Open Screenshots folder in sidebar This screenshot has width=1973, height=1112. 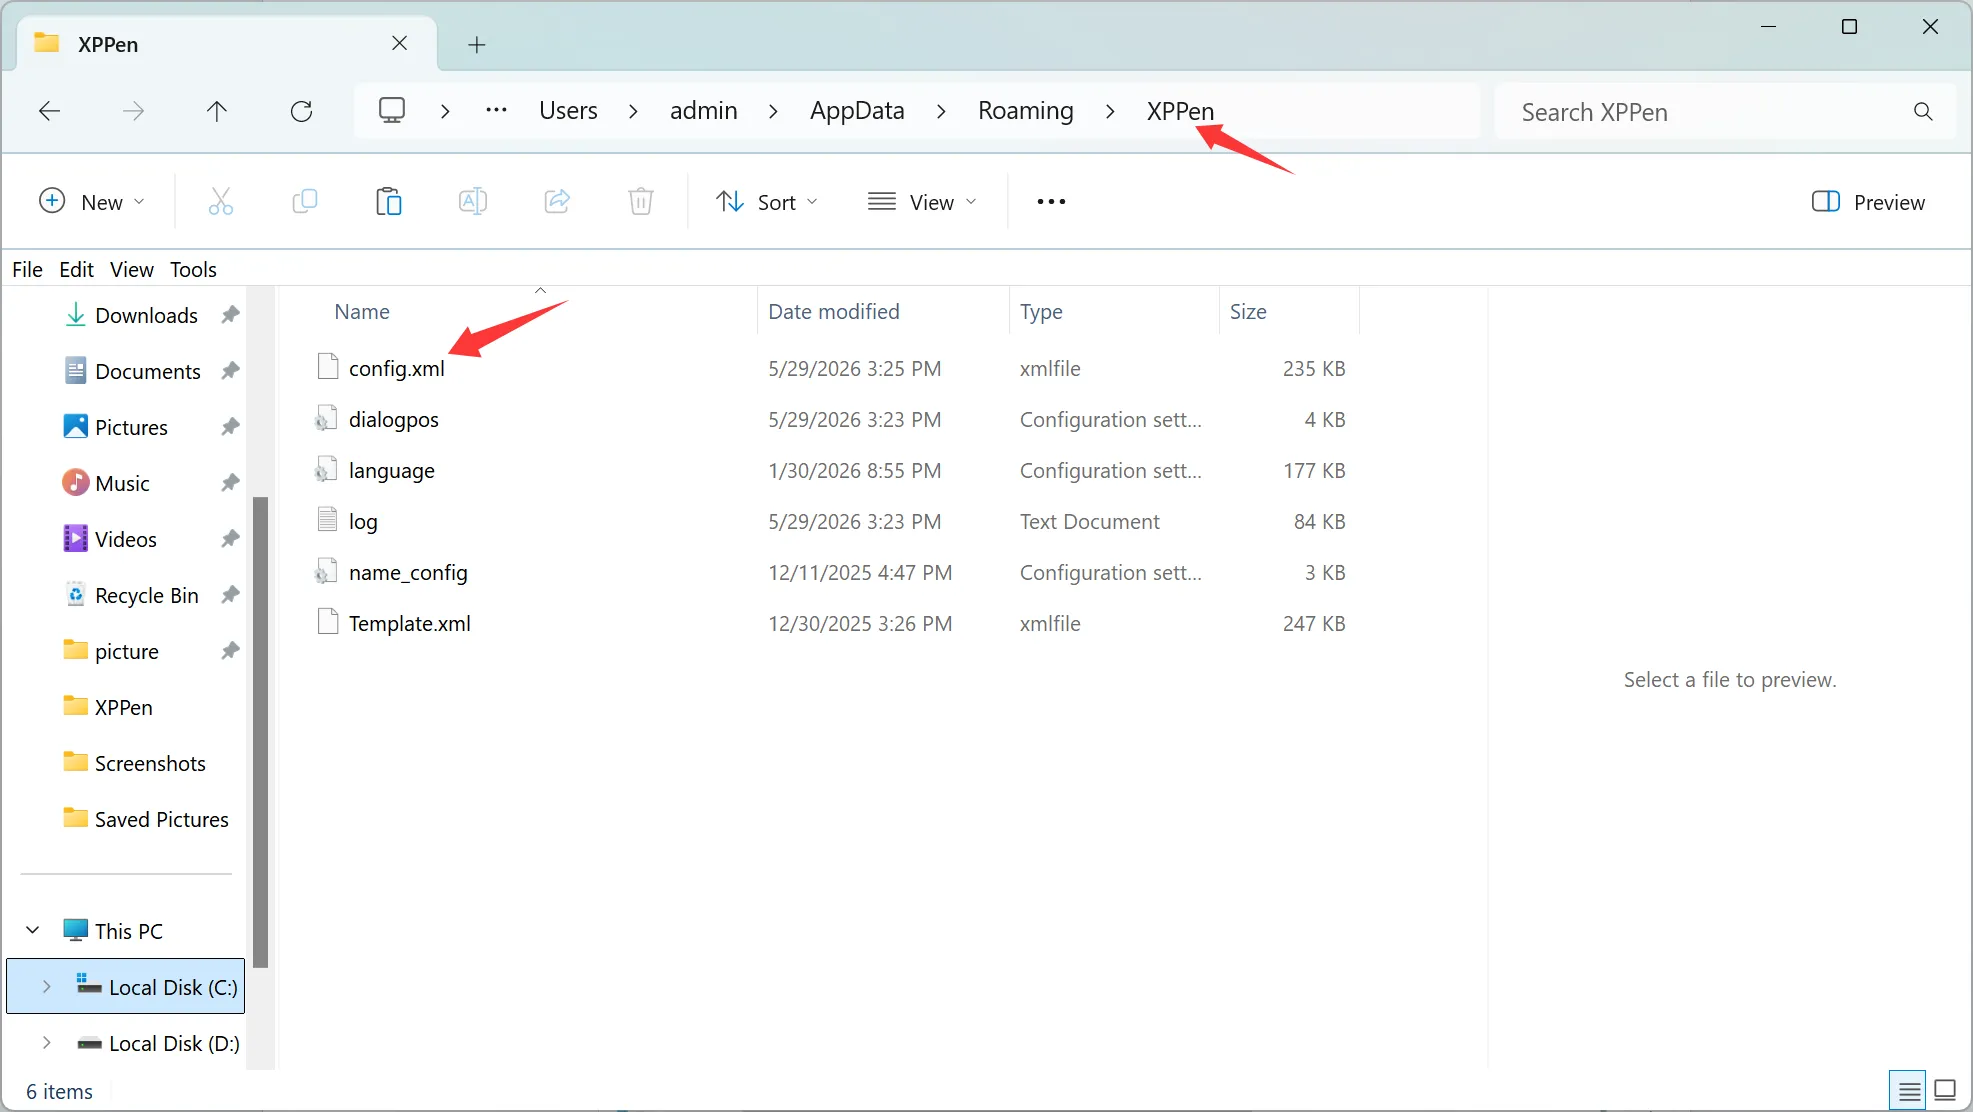click(x=150, y=763)
